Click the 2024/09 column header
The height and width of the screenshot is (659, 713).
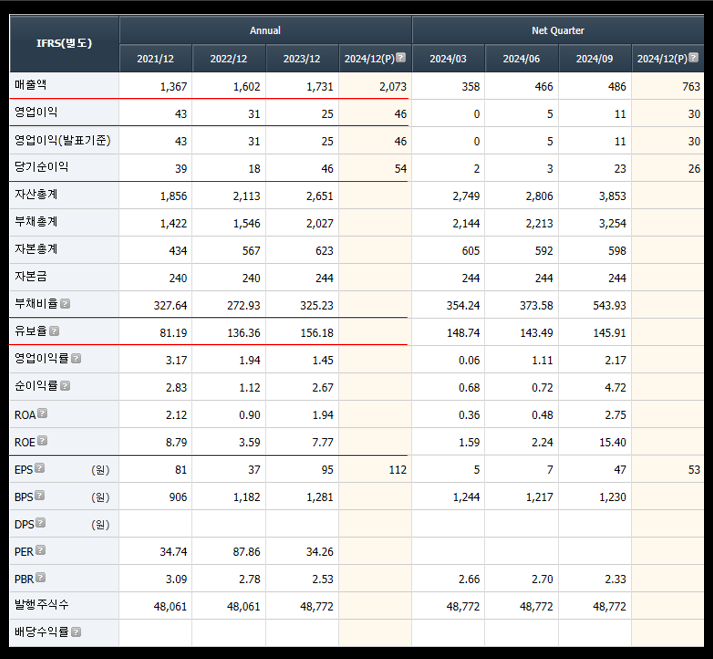595,59
